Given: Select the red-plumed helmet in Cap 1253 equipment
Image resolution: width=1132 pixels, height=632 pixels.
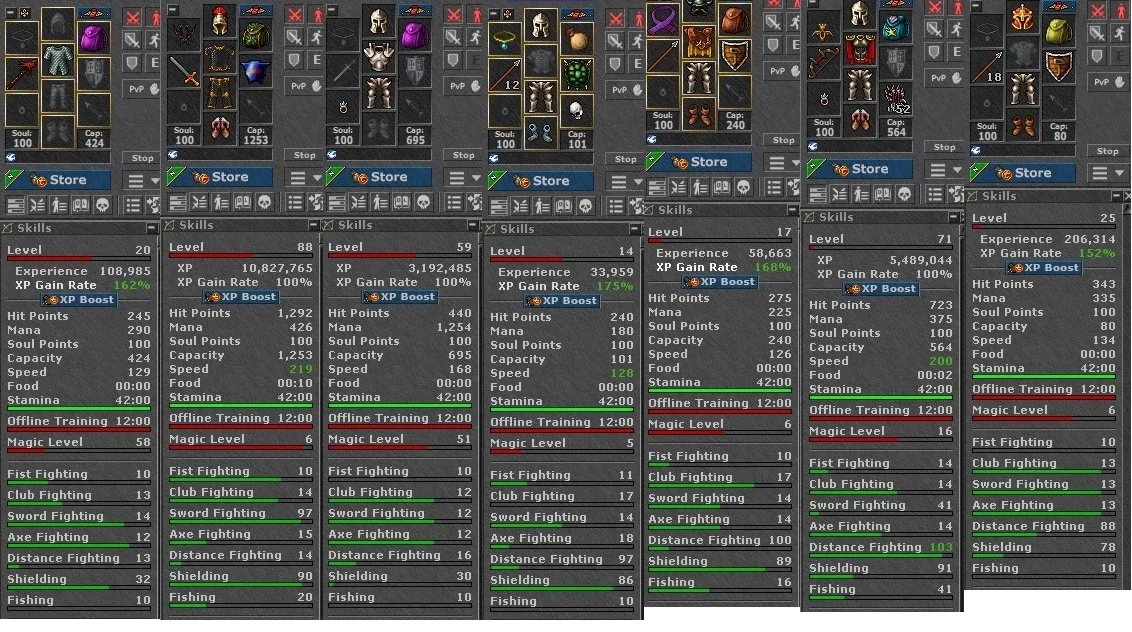Looking at the screenshot, I should tap(219, 21).
